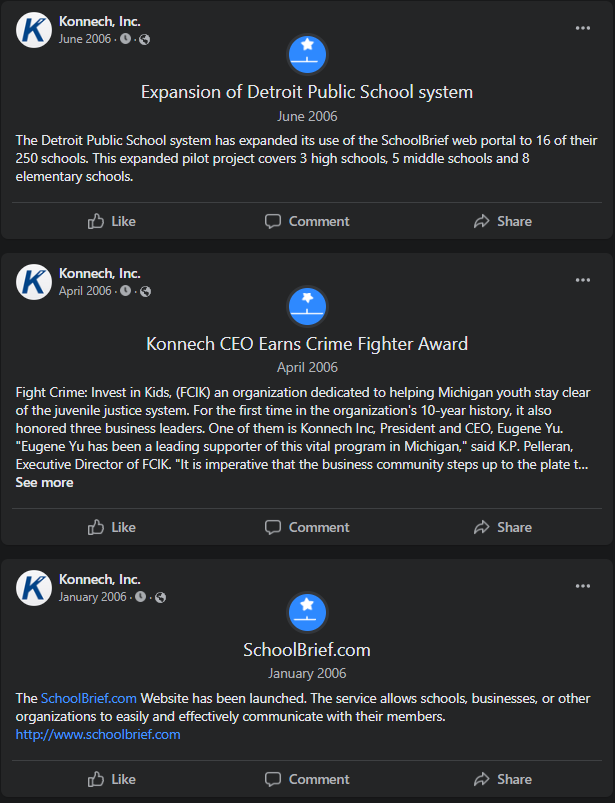615x803 pixels.
Task: Open the http://www.schoolbrief.com link
Action: tap(98, 734)
